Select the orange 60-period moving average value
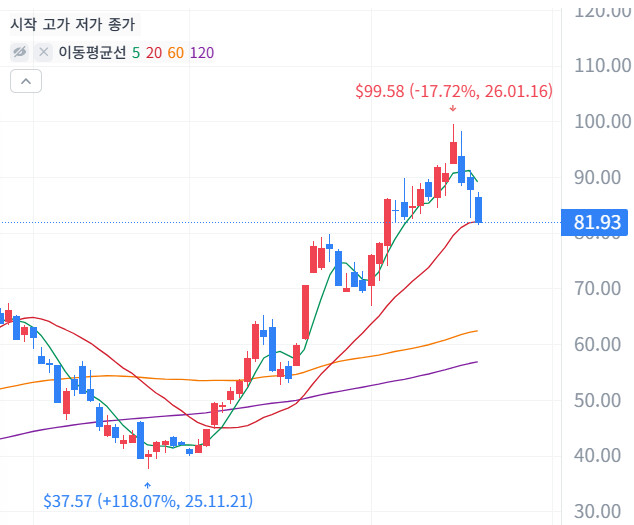 click(175, 53)
